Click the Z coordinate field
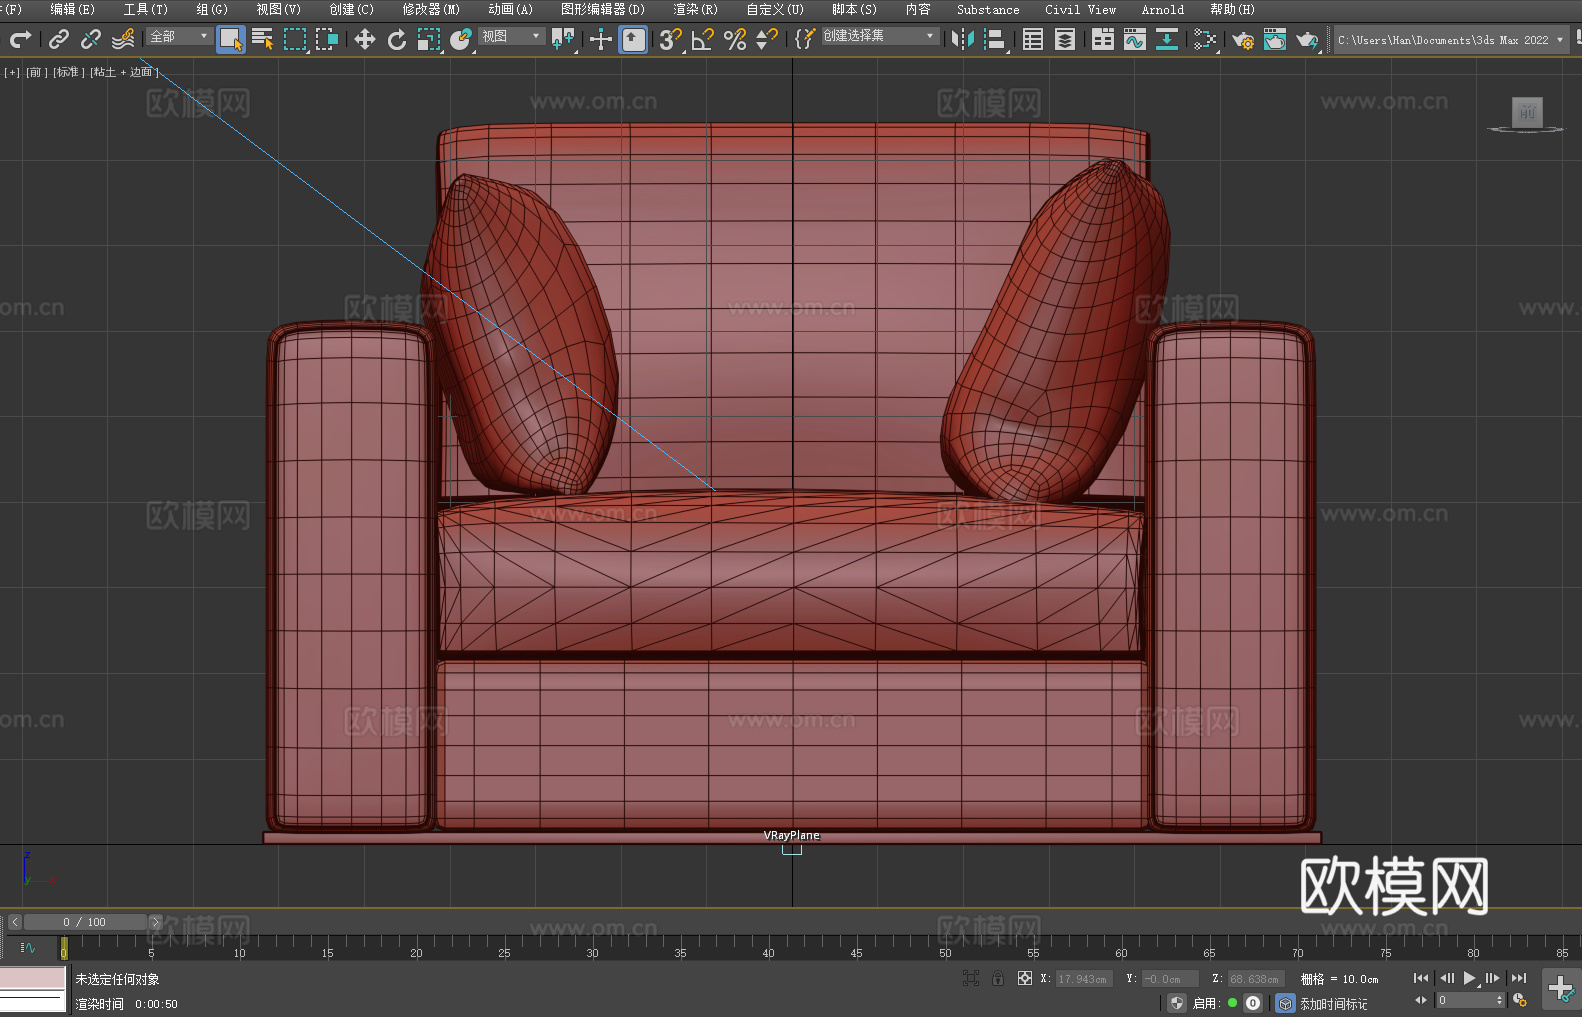The width and height of the screenshot is (1582, 1017). click(x=1255, y=979)
